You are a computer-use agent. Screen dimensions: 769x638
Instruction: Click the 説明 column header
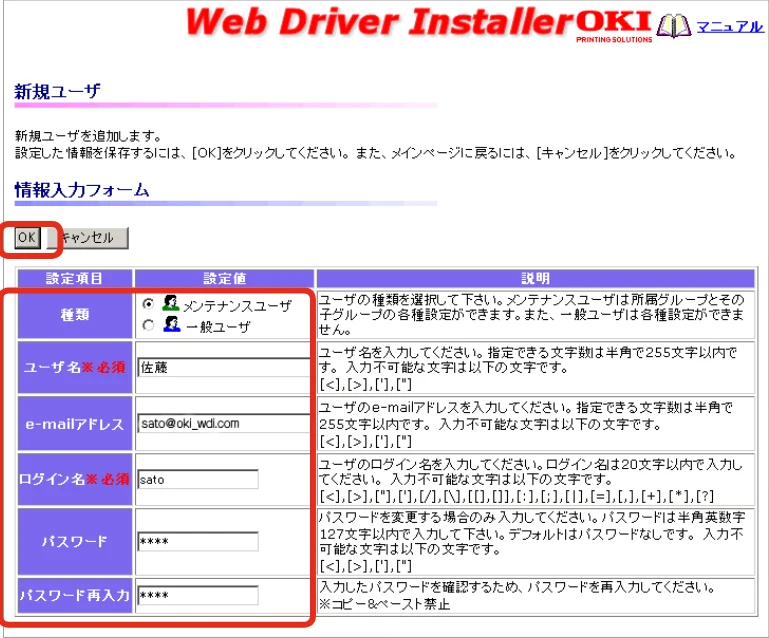point(536,279)
